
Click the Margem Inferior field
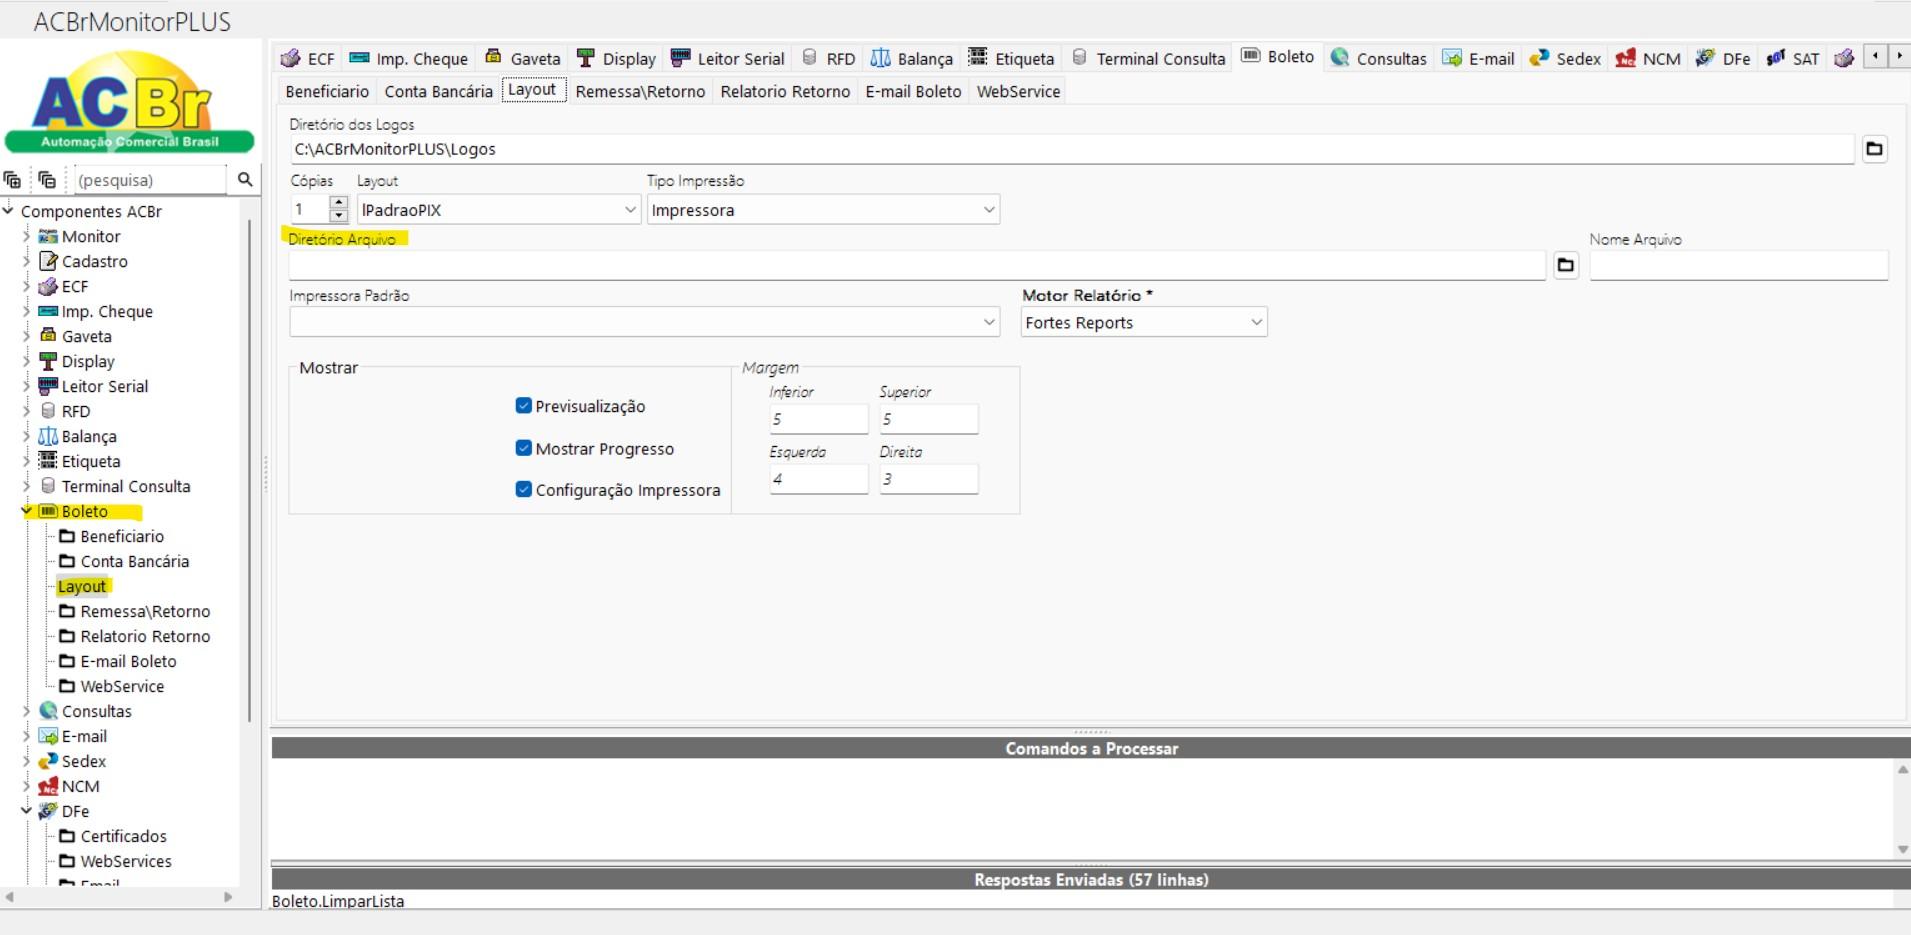pos(818,419)
